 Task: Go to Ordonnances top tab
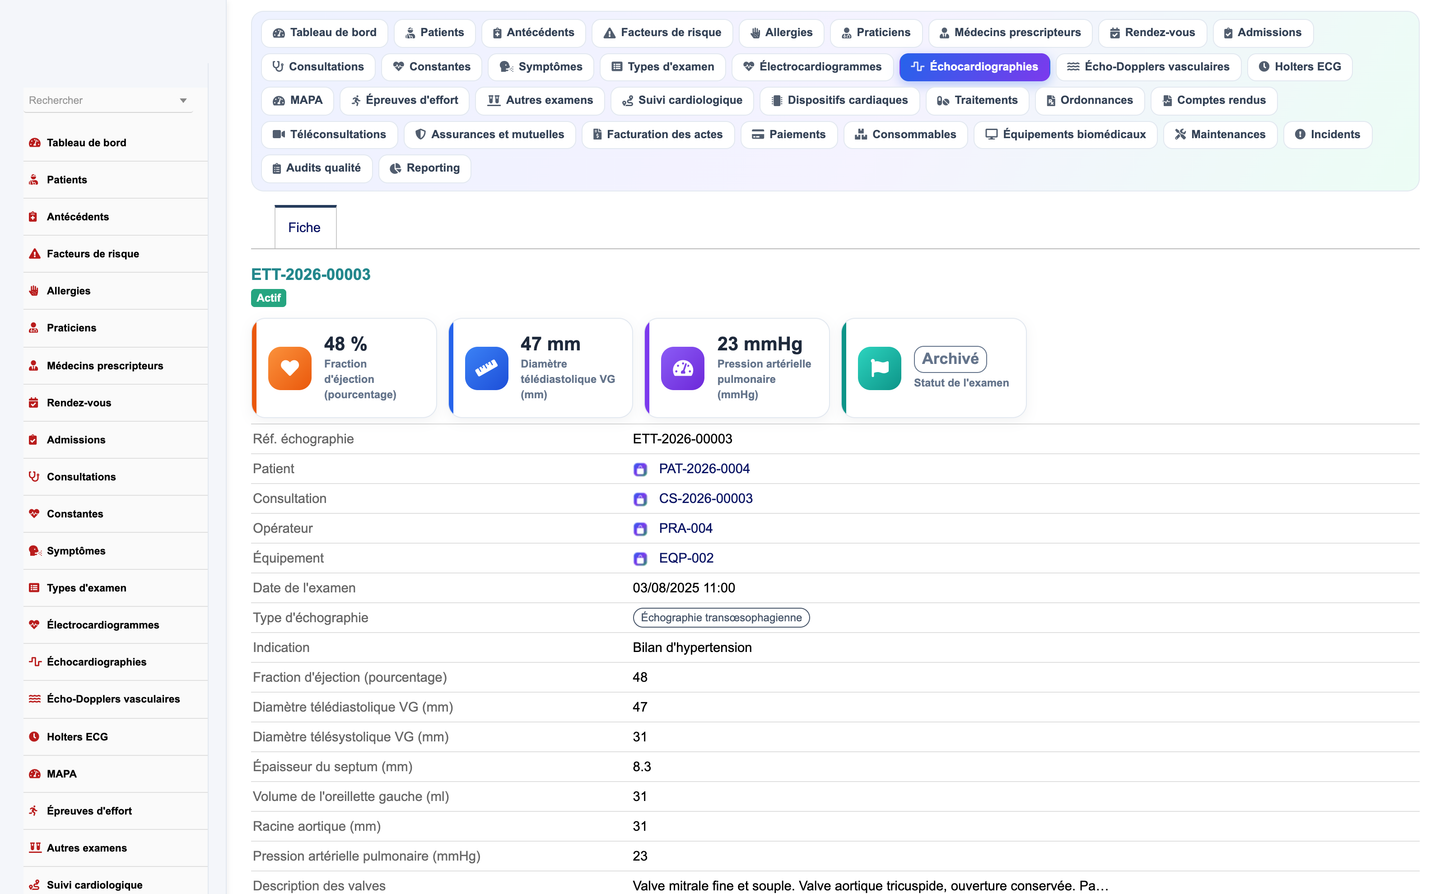[x=1089, y=100]
